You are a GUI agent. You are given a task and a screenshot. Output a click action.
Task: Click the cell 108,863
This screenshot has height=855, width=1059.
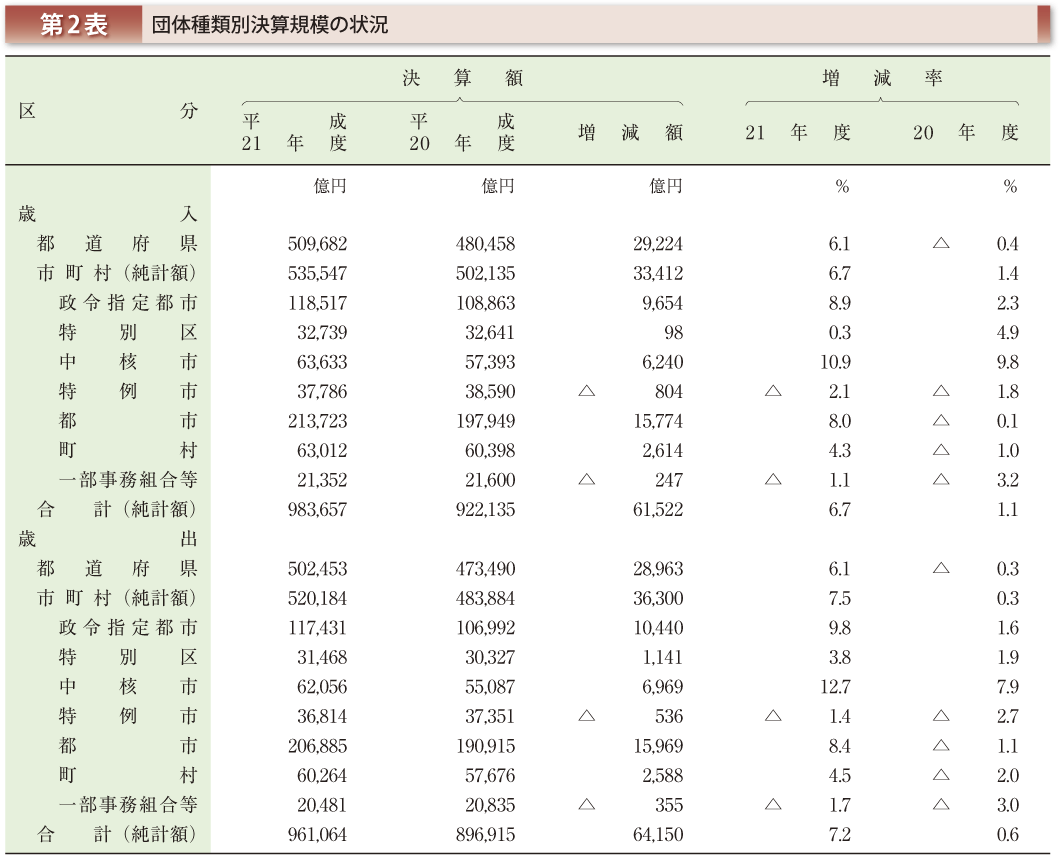tap(486, 303)
